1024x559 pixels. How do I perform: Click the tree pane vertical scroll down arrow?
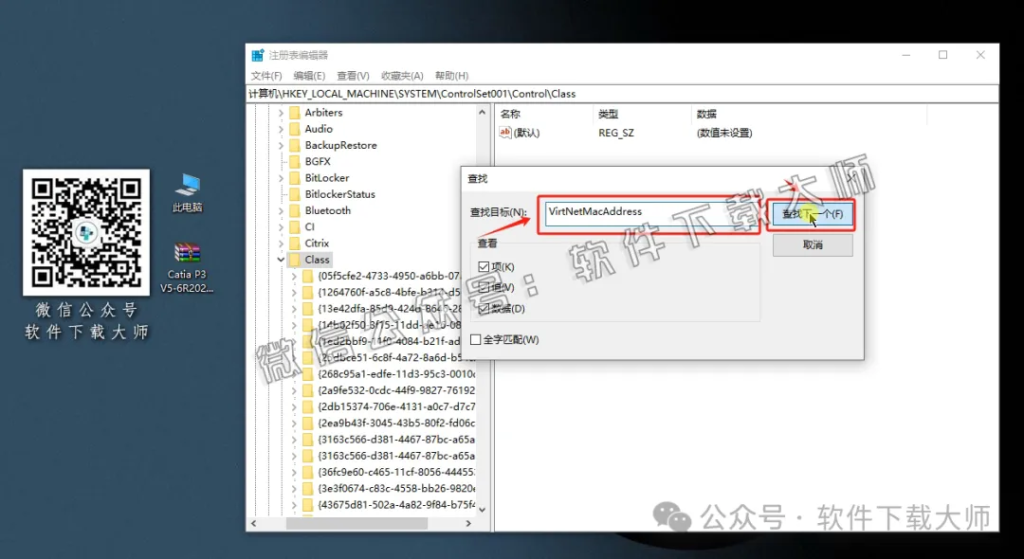(x=483, y=509)
